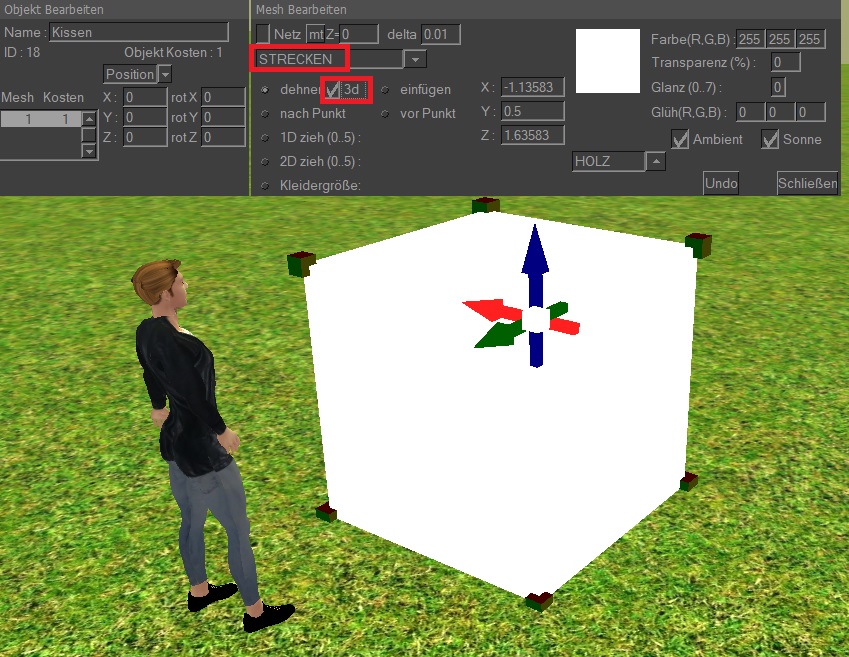Select the white center handle of gizmo
The image size is (849, 657).
click(x=536, y=319)
